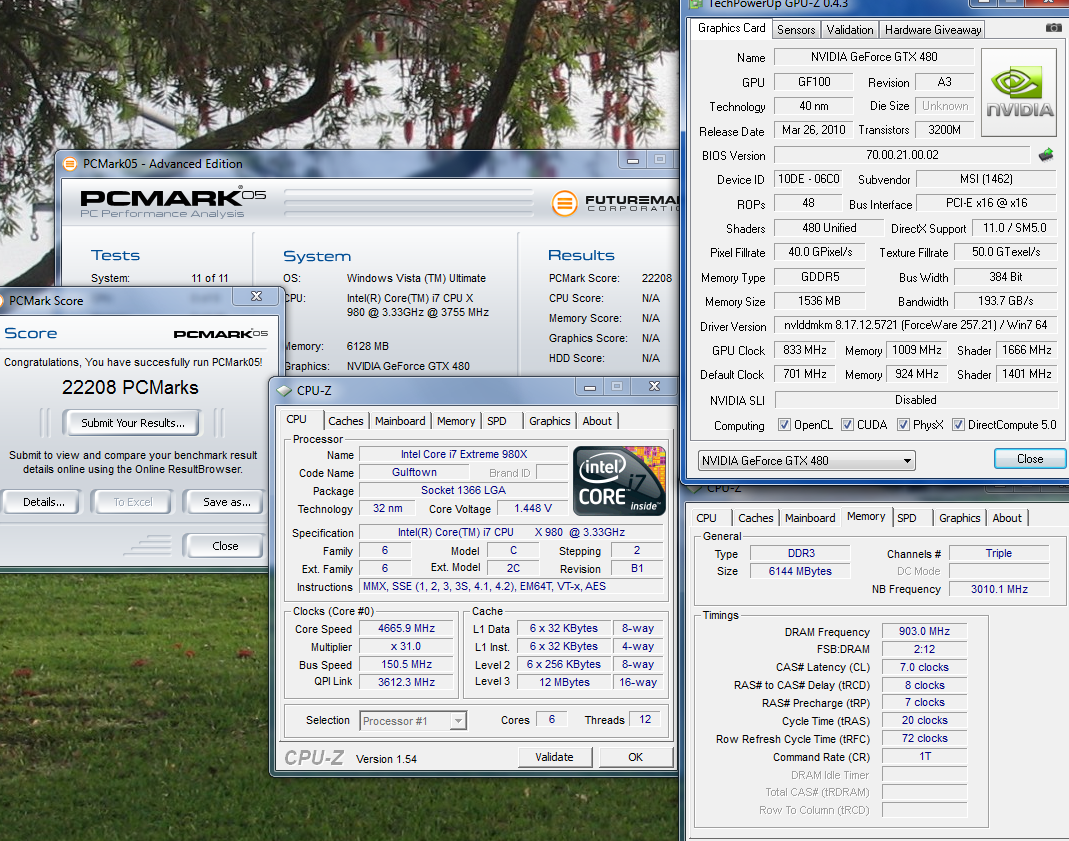Click the GPU name field NVIDIA GeForce GTX 480

(874, 57)
